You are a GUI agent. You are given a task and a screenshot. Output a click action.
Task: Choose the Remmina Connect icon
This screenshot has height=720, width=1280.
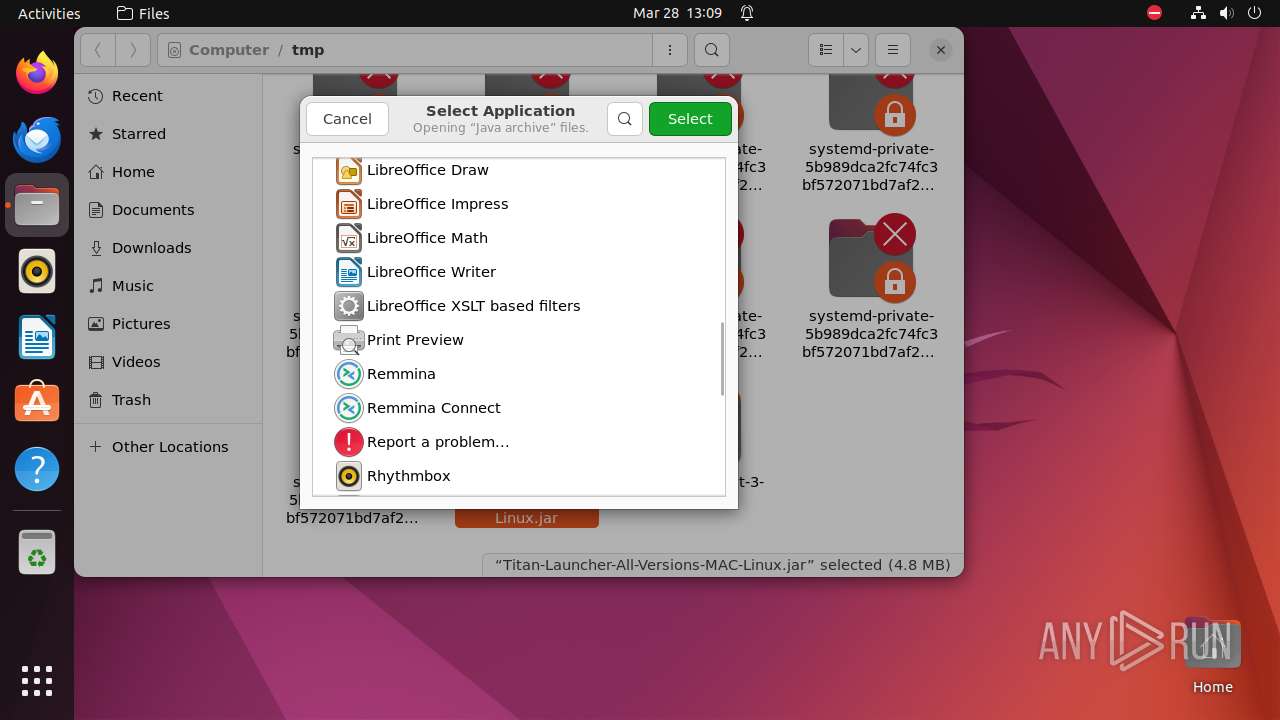pyautogui.click(x=348, y=408)
